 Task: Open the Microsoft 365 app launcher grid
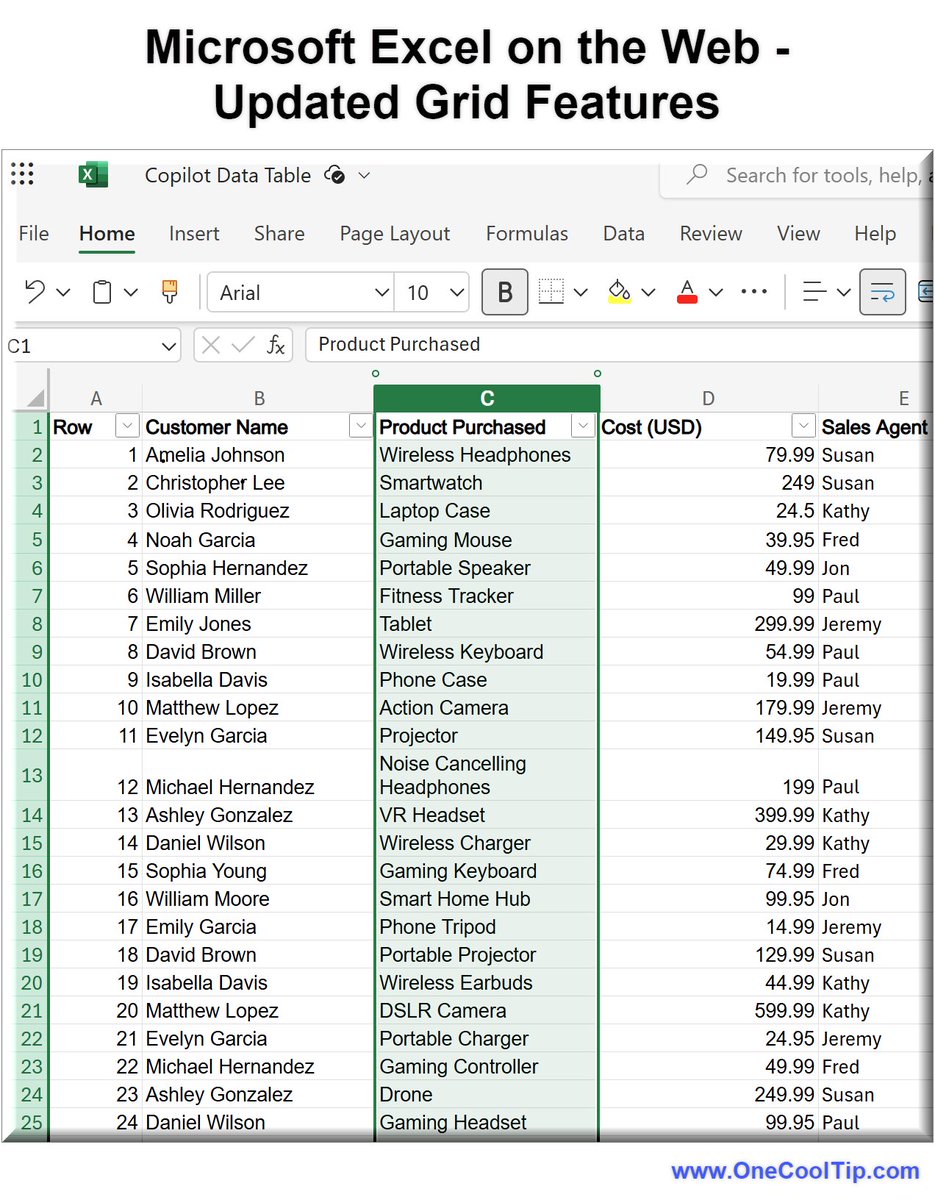click(22, 174)
